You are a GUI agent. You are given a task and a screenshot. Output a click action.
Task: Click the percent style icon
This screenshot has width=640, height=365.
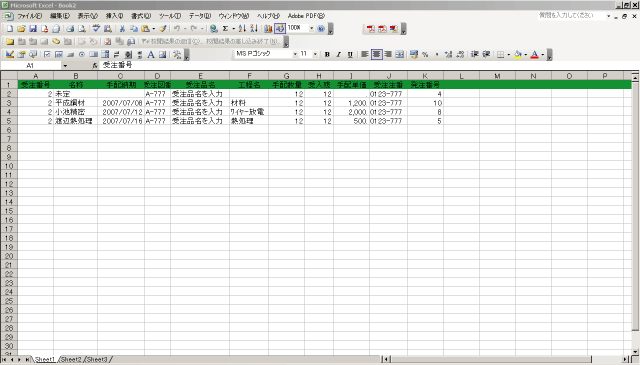click(425, 54)
